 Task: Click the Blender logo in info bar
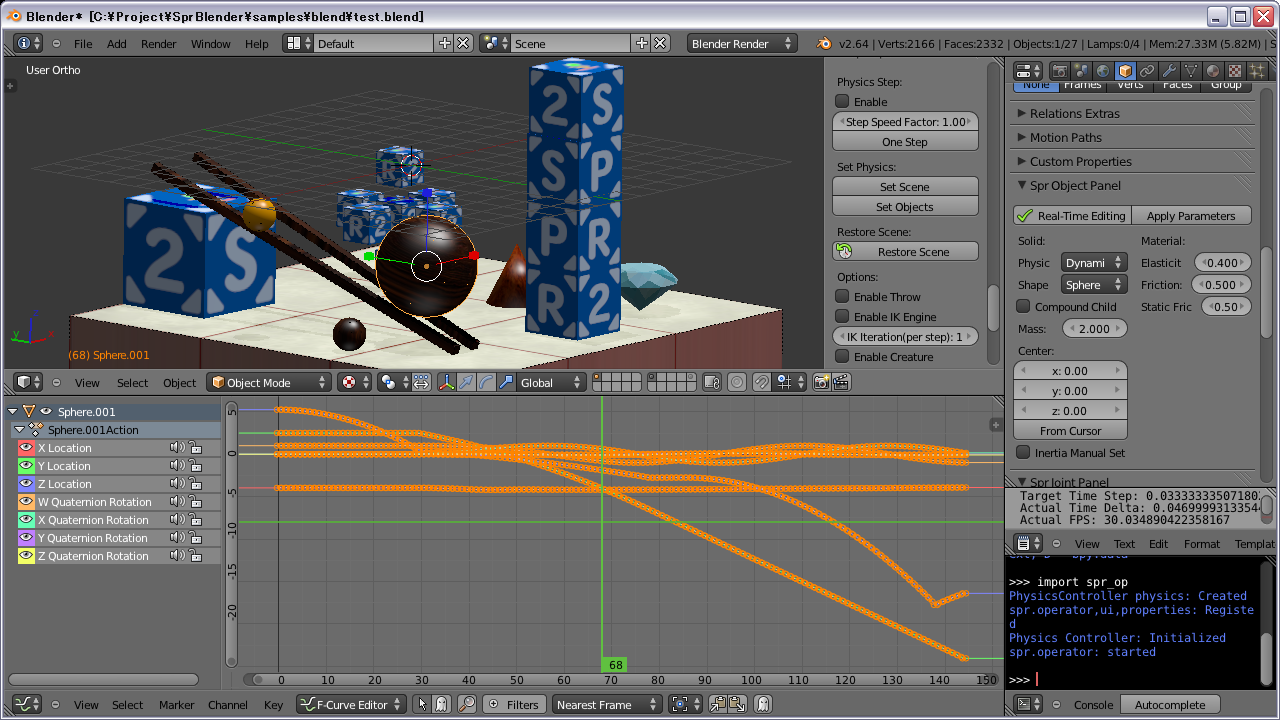click(824, 43)
